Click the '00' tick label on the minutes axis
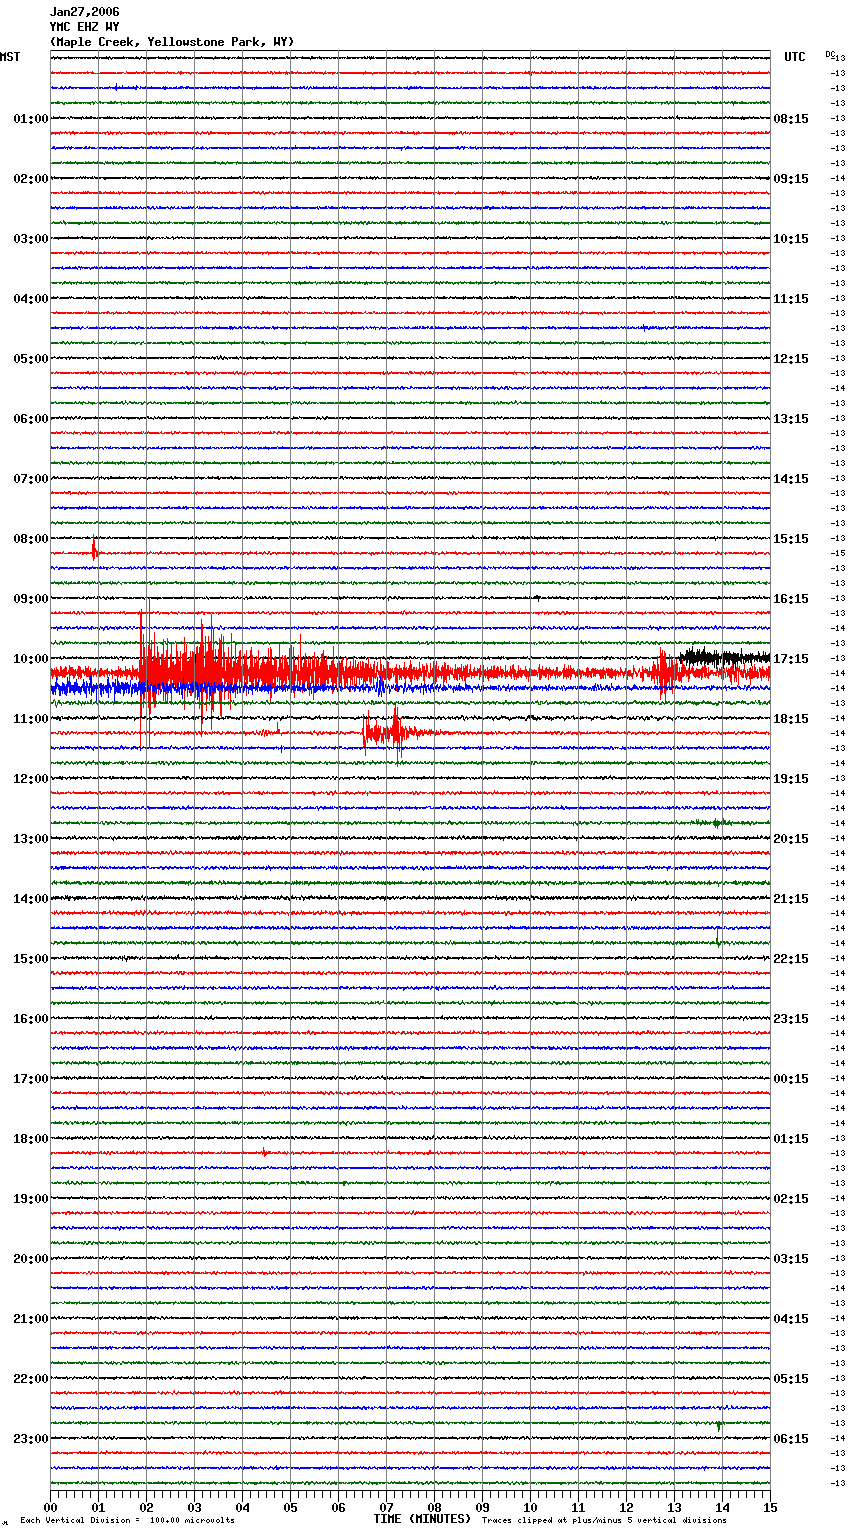The width and height of the screenshot is (850, 1534). 51,1507
